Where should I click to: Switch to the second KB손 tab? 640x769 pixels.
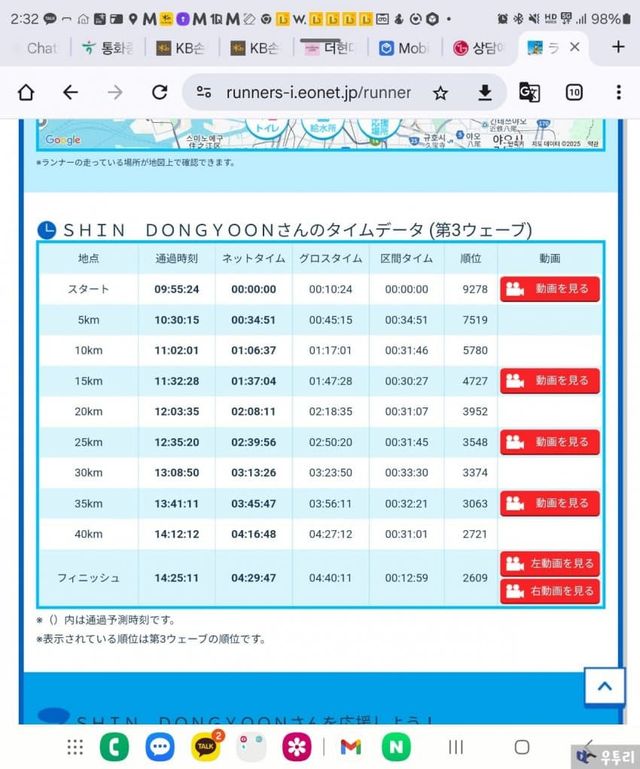click(x=256, y=48)
